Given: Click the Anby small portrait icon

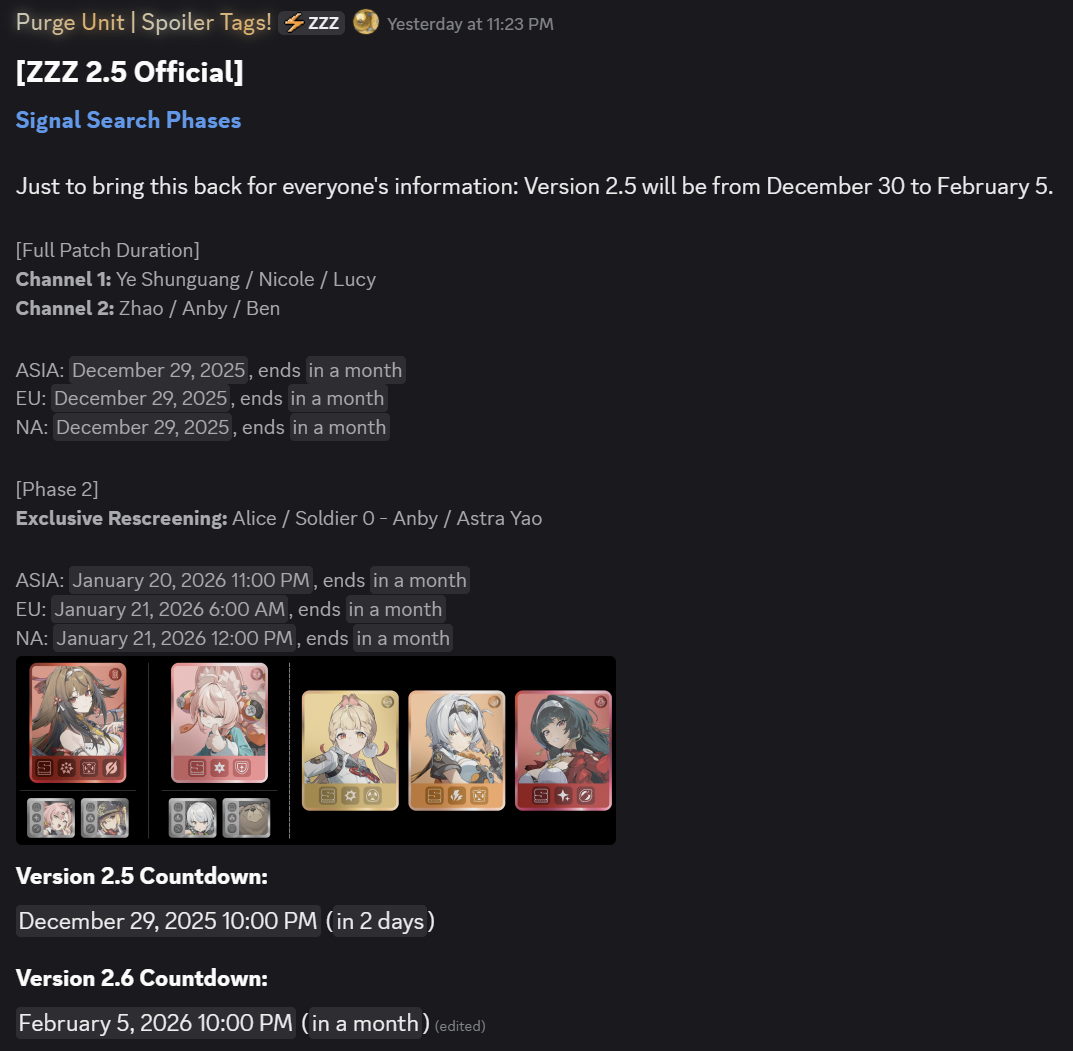Looking at the screenshot, I should (x=192, y=818).
